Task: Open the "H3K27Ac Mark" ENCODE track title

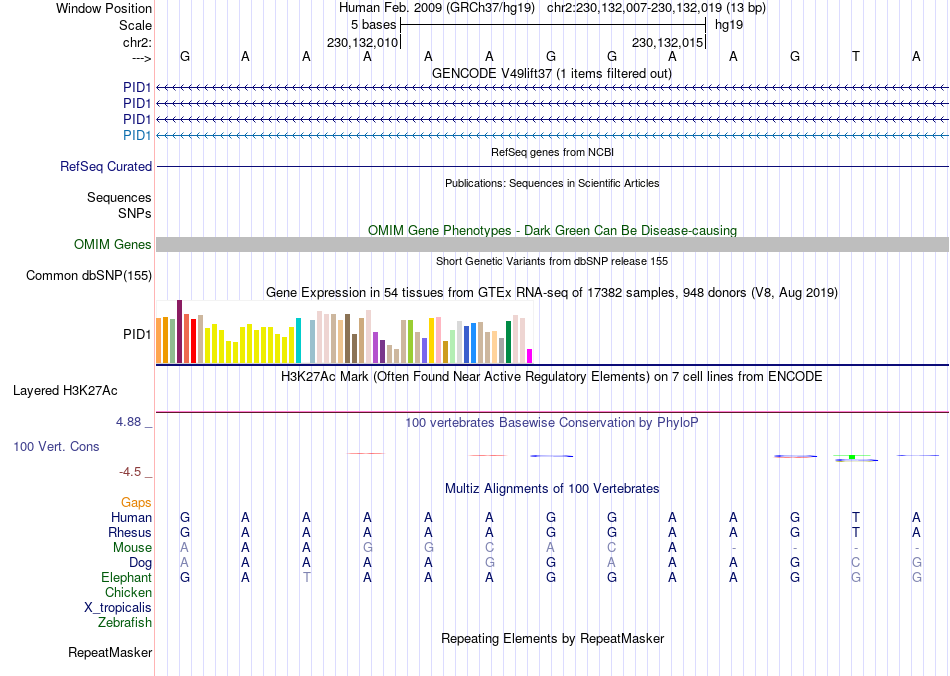Action: tap(552, 376)
